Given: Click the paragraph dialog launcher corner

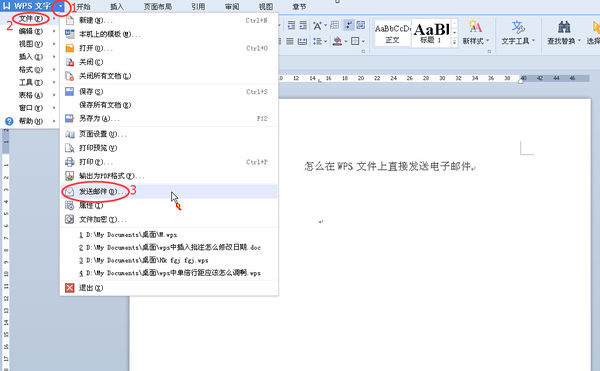Looking at the screenshot, I should tap(363, 51).
